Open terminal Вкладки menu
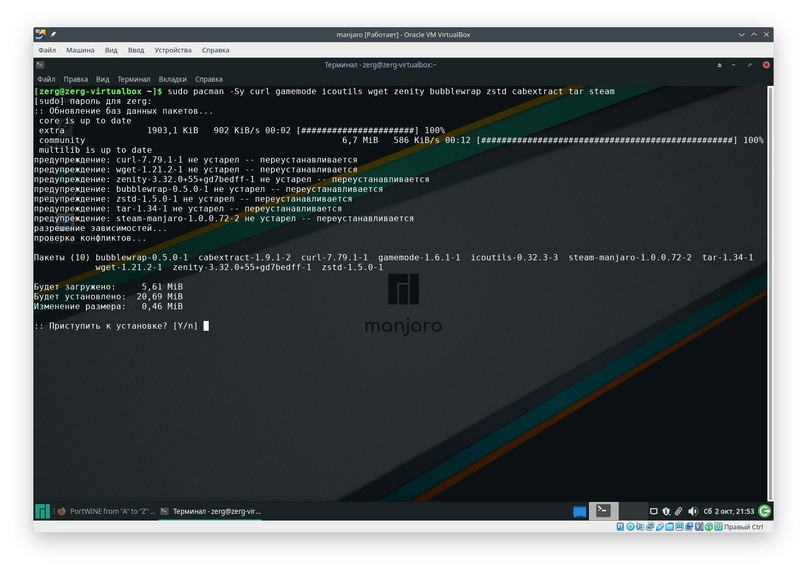807x572 pixels. [x=172, y=79]
